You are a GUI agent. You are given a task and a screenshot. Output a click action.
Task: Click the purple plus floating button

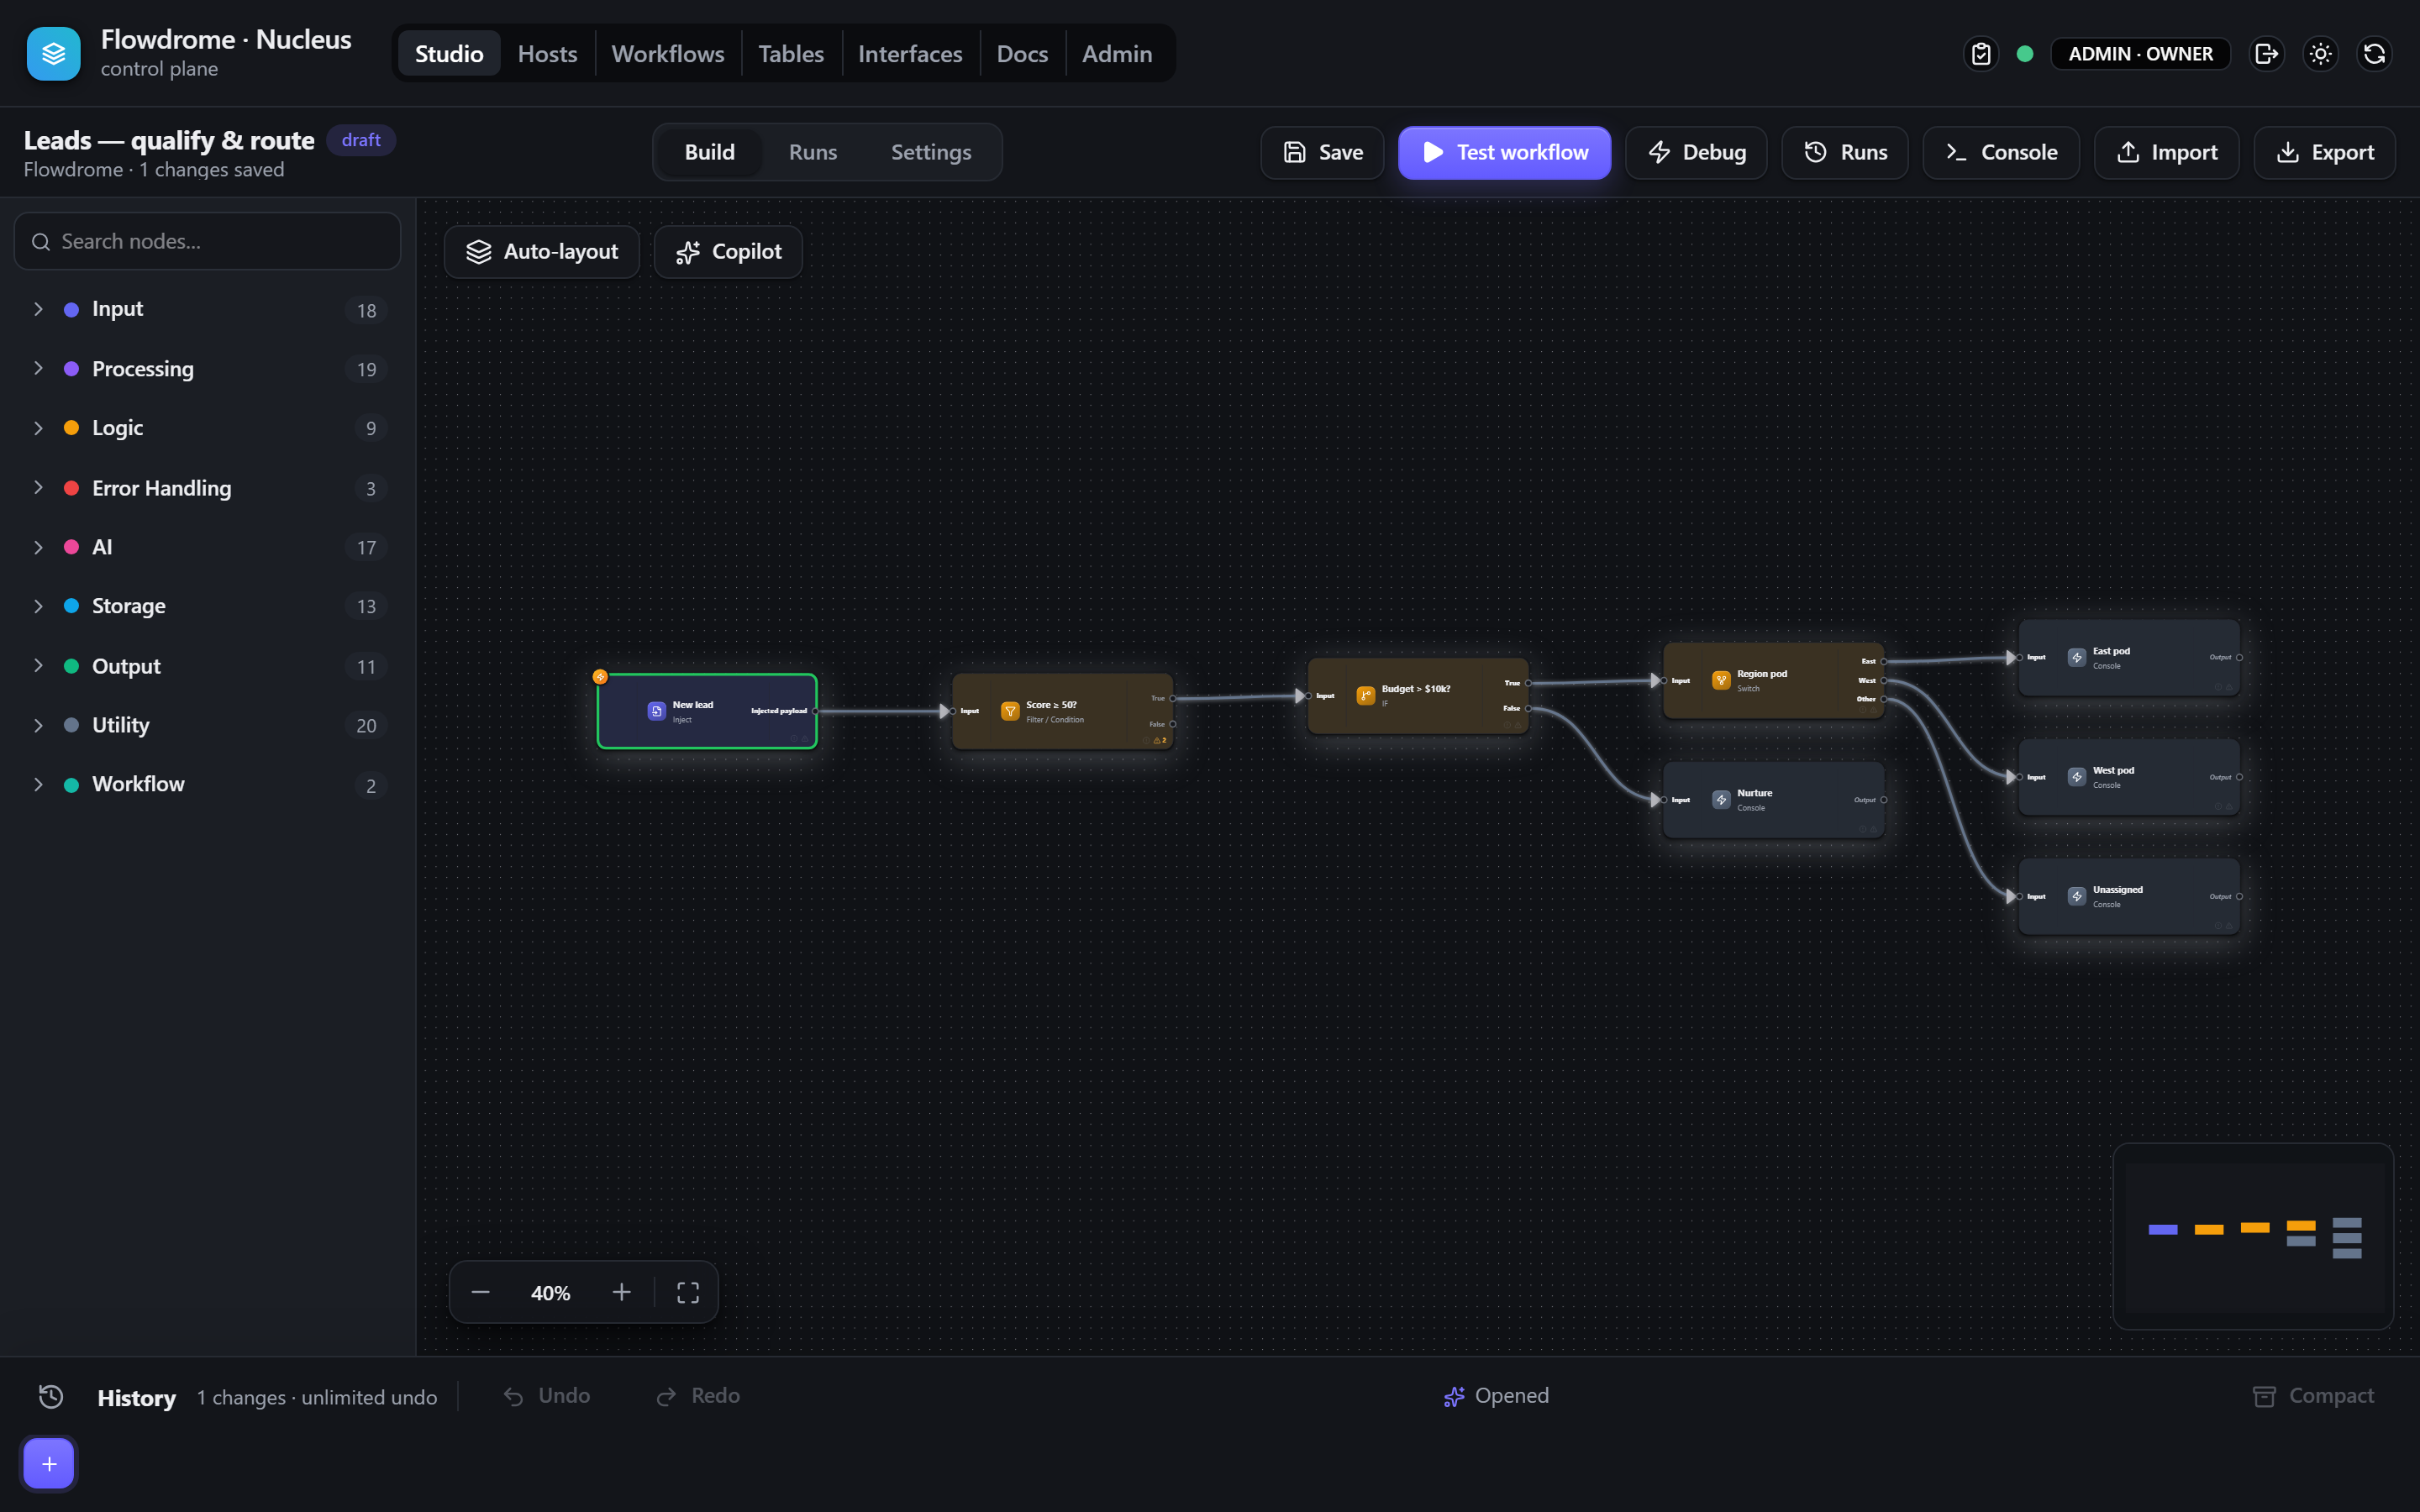point(49,1464)
